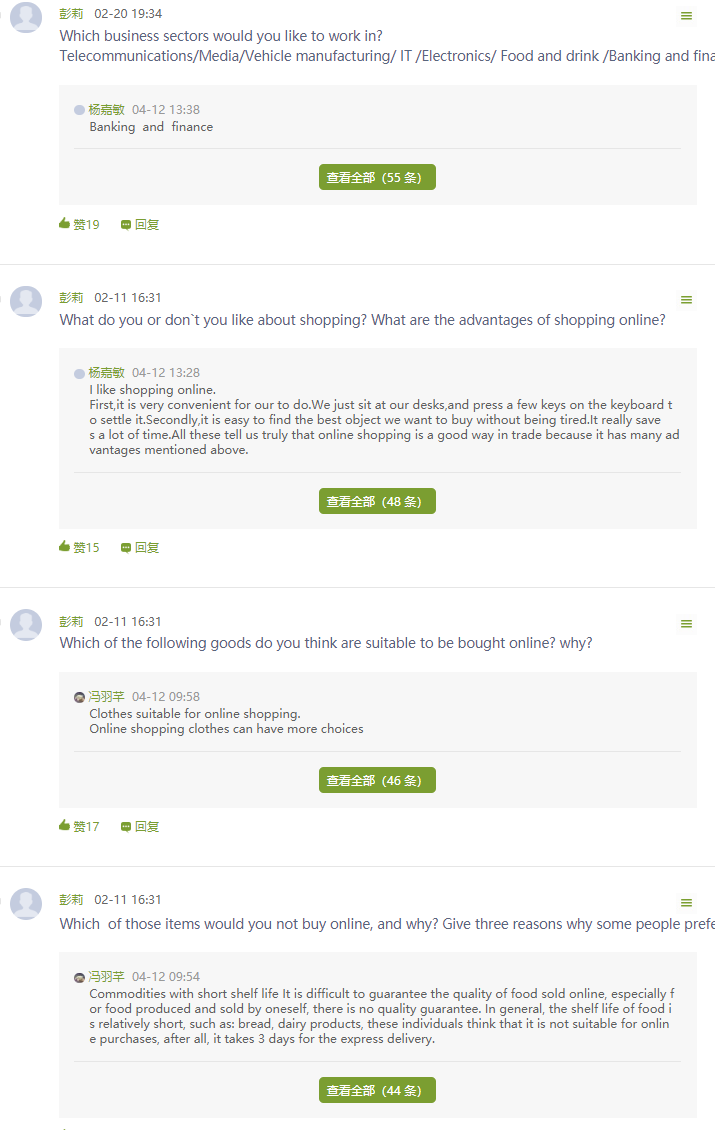The height and width of the screenshot is (1130, 721).
Task: Reply to the suitable goods post
Action: (140, 826)
